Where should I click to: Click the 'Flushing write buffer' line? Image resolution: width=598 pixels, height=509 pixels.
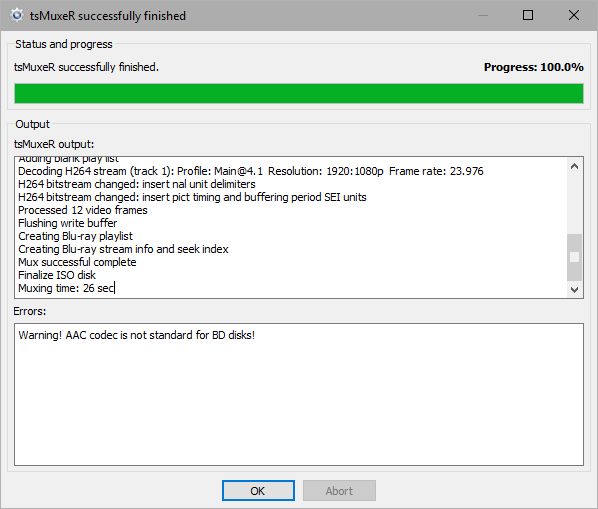point(68,223)
